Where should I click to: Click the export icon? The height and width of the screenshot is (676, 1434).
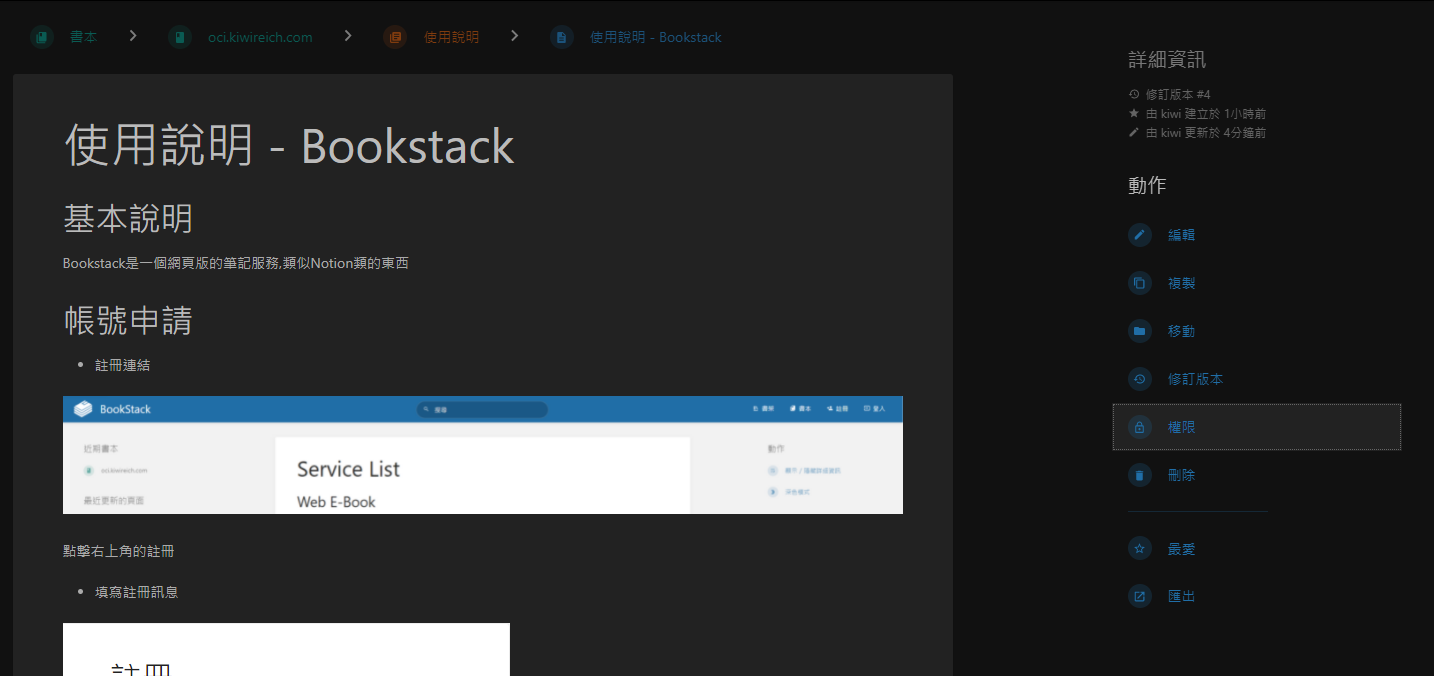point(1139,596)
